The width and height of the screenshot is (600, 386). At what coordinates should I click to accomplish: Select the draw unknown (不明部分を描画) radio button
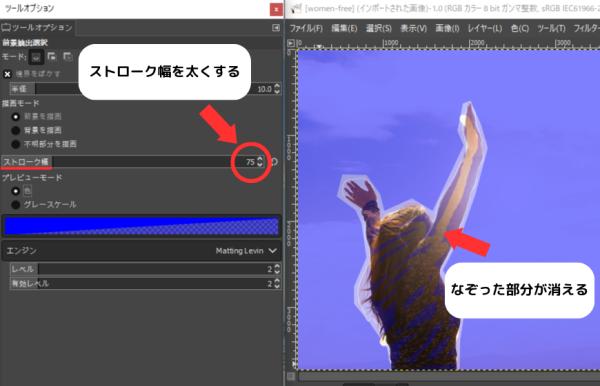pyautogui.click(x=16, y=144)
